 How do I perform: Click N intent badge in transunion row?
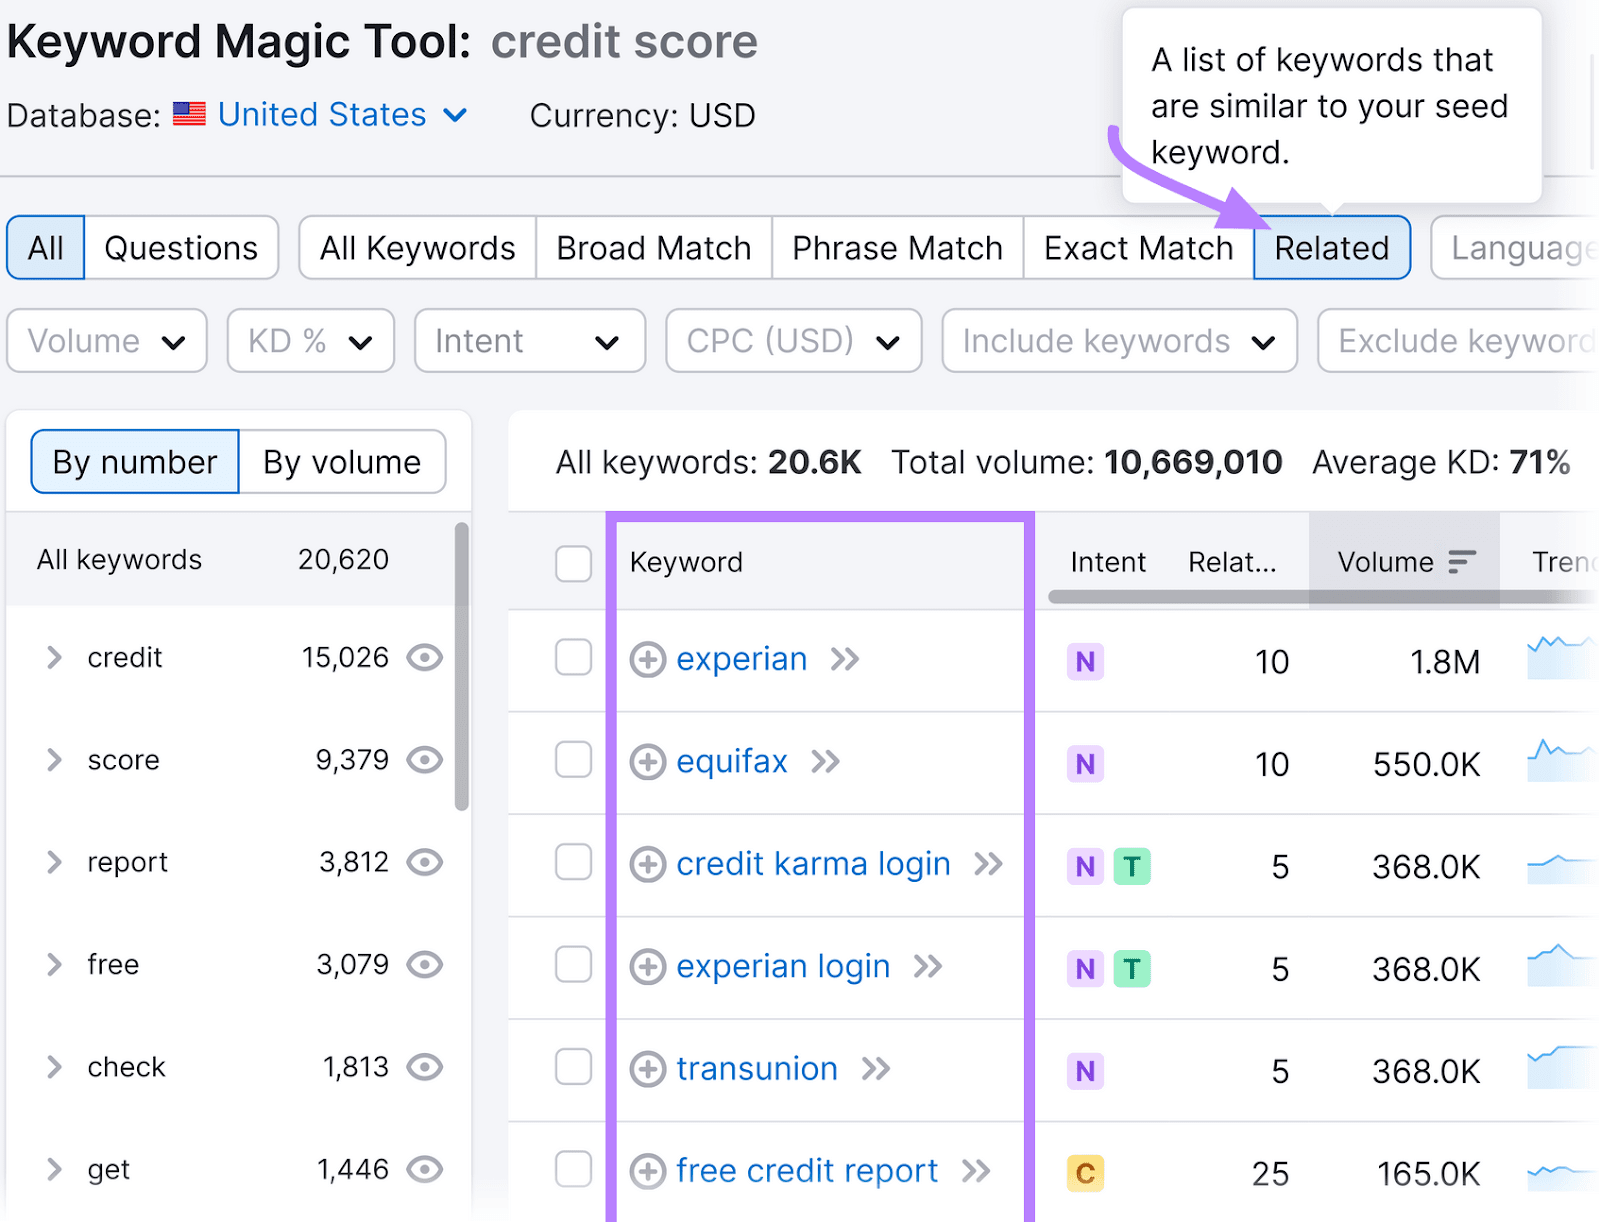tap(1085, 1071)
